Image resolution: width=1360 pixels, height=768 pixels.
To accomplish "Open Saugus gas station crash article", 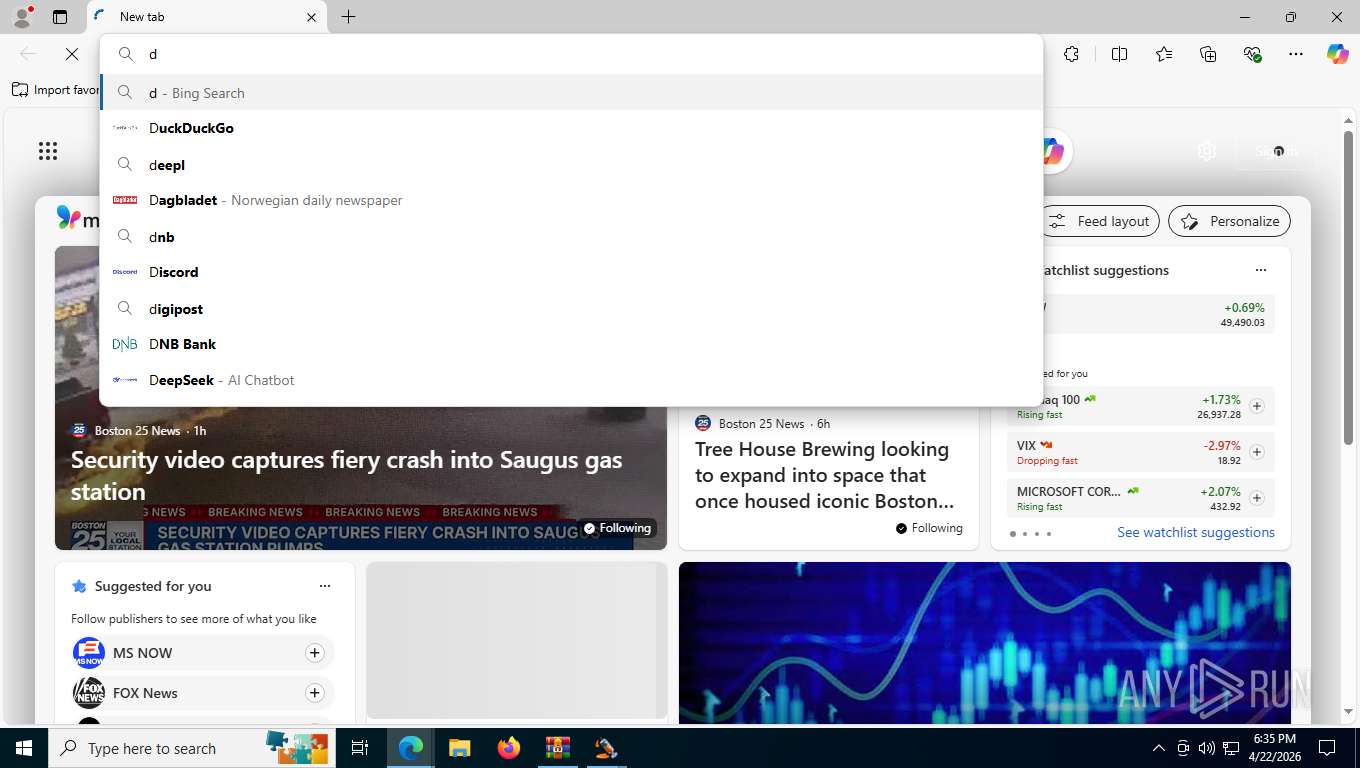I will tap(346, 475).
